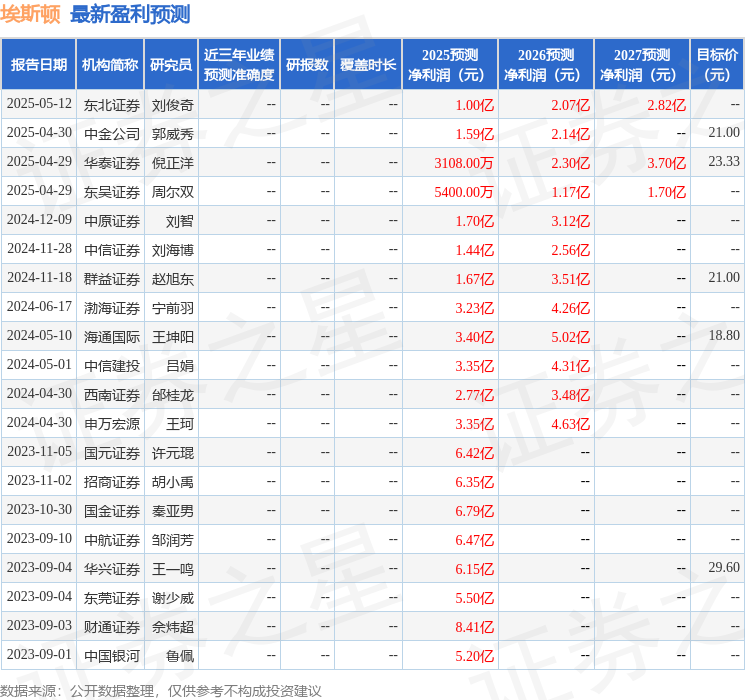The image size is (745, 700).
Task: Select the 海通国际 institution cell
Action: coord(112,337)
